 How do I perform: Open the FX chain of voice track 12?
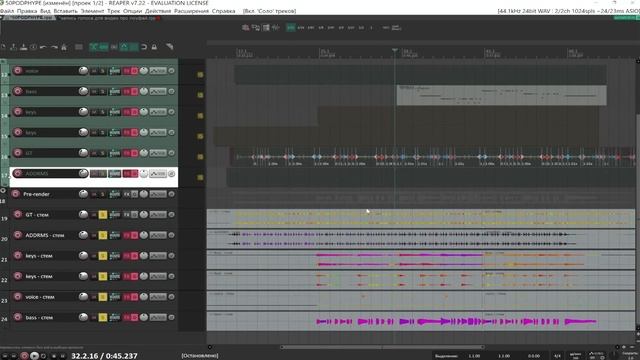click(127, 71)
